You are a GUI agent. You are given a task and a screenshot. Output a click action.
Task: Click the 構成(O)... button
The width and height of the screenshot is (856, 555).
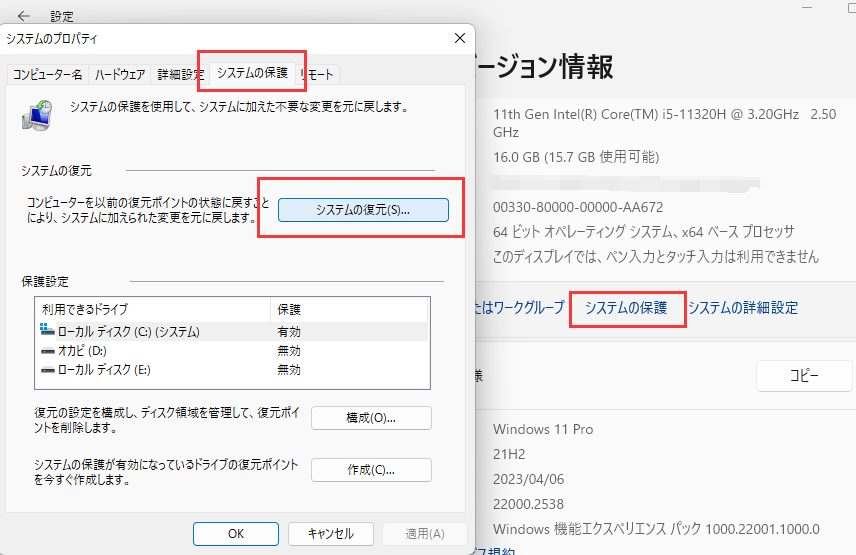[371, 418]
